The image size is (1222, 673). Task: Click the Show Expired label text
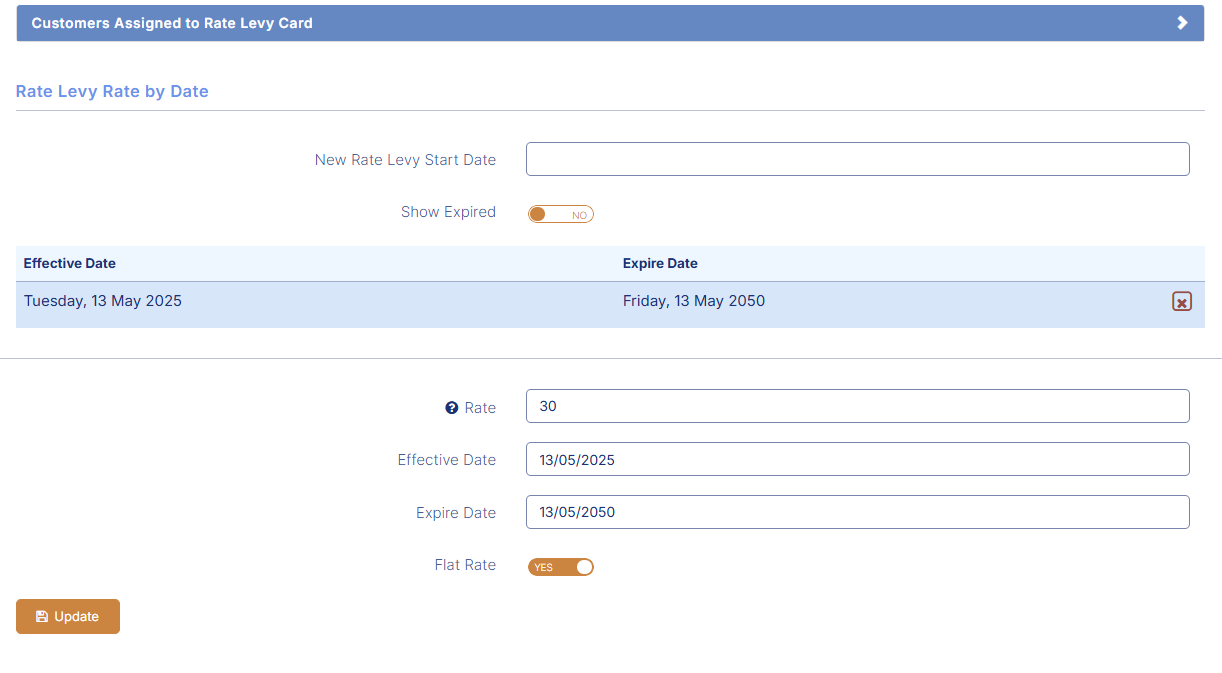(x=448, y=212)
